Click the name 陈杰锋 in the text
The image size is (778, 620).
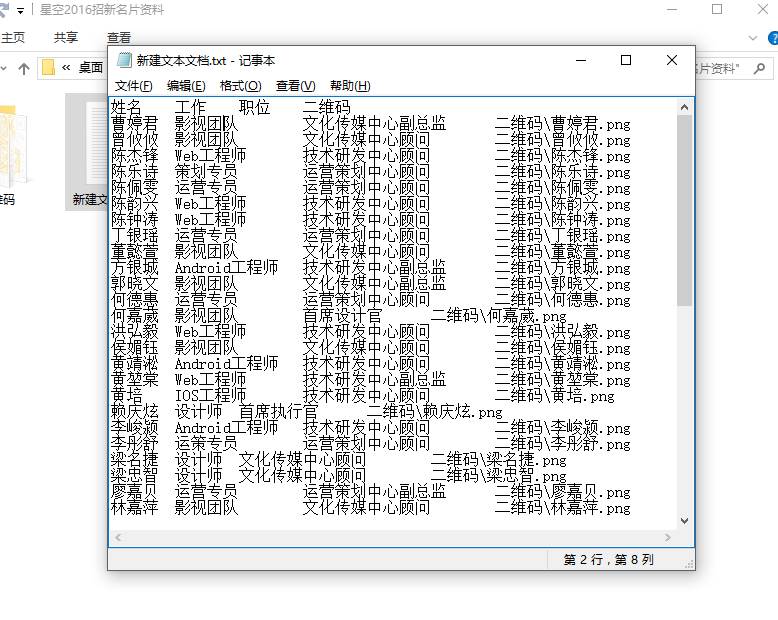pyautogui.click(x=134, y=155)
